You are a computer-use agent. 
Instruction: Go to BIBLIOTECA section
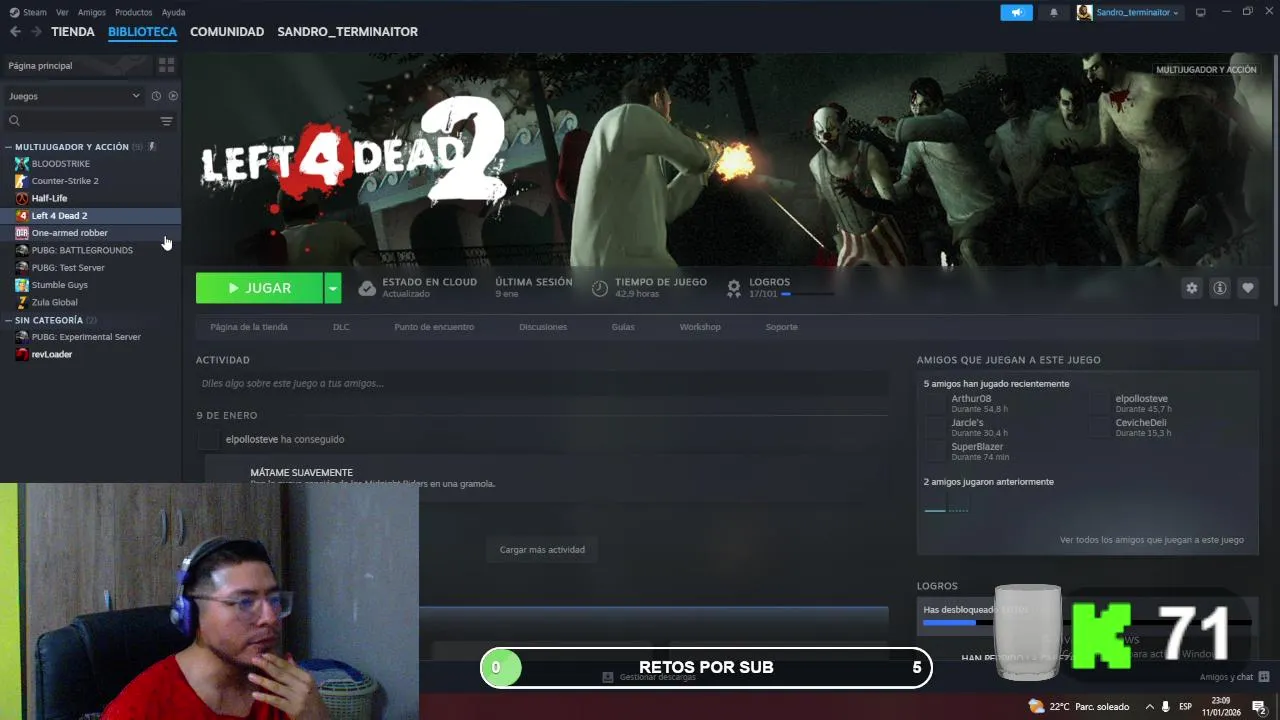(142, 32)
